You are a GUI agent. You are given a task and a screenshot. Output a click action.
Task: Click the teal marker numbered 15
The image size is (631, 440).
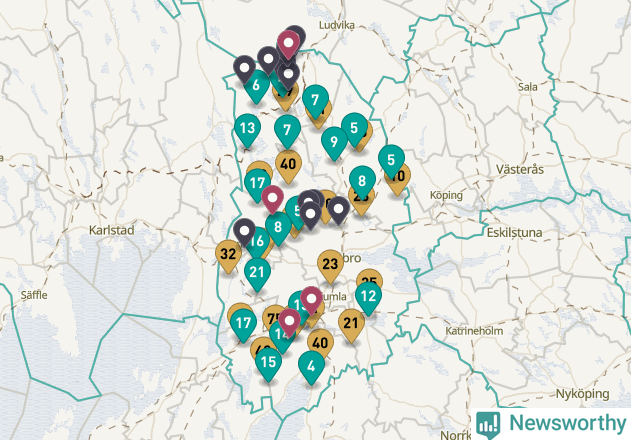(268, 362)
